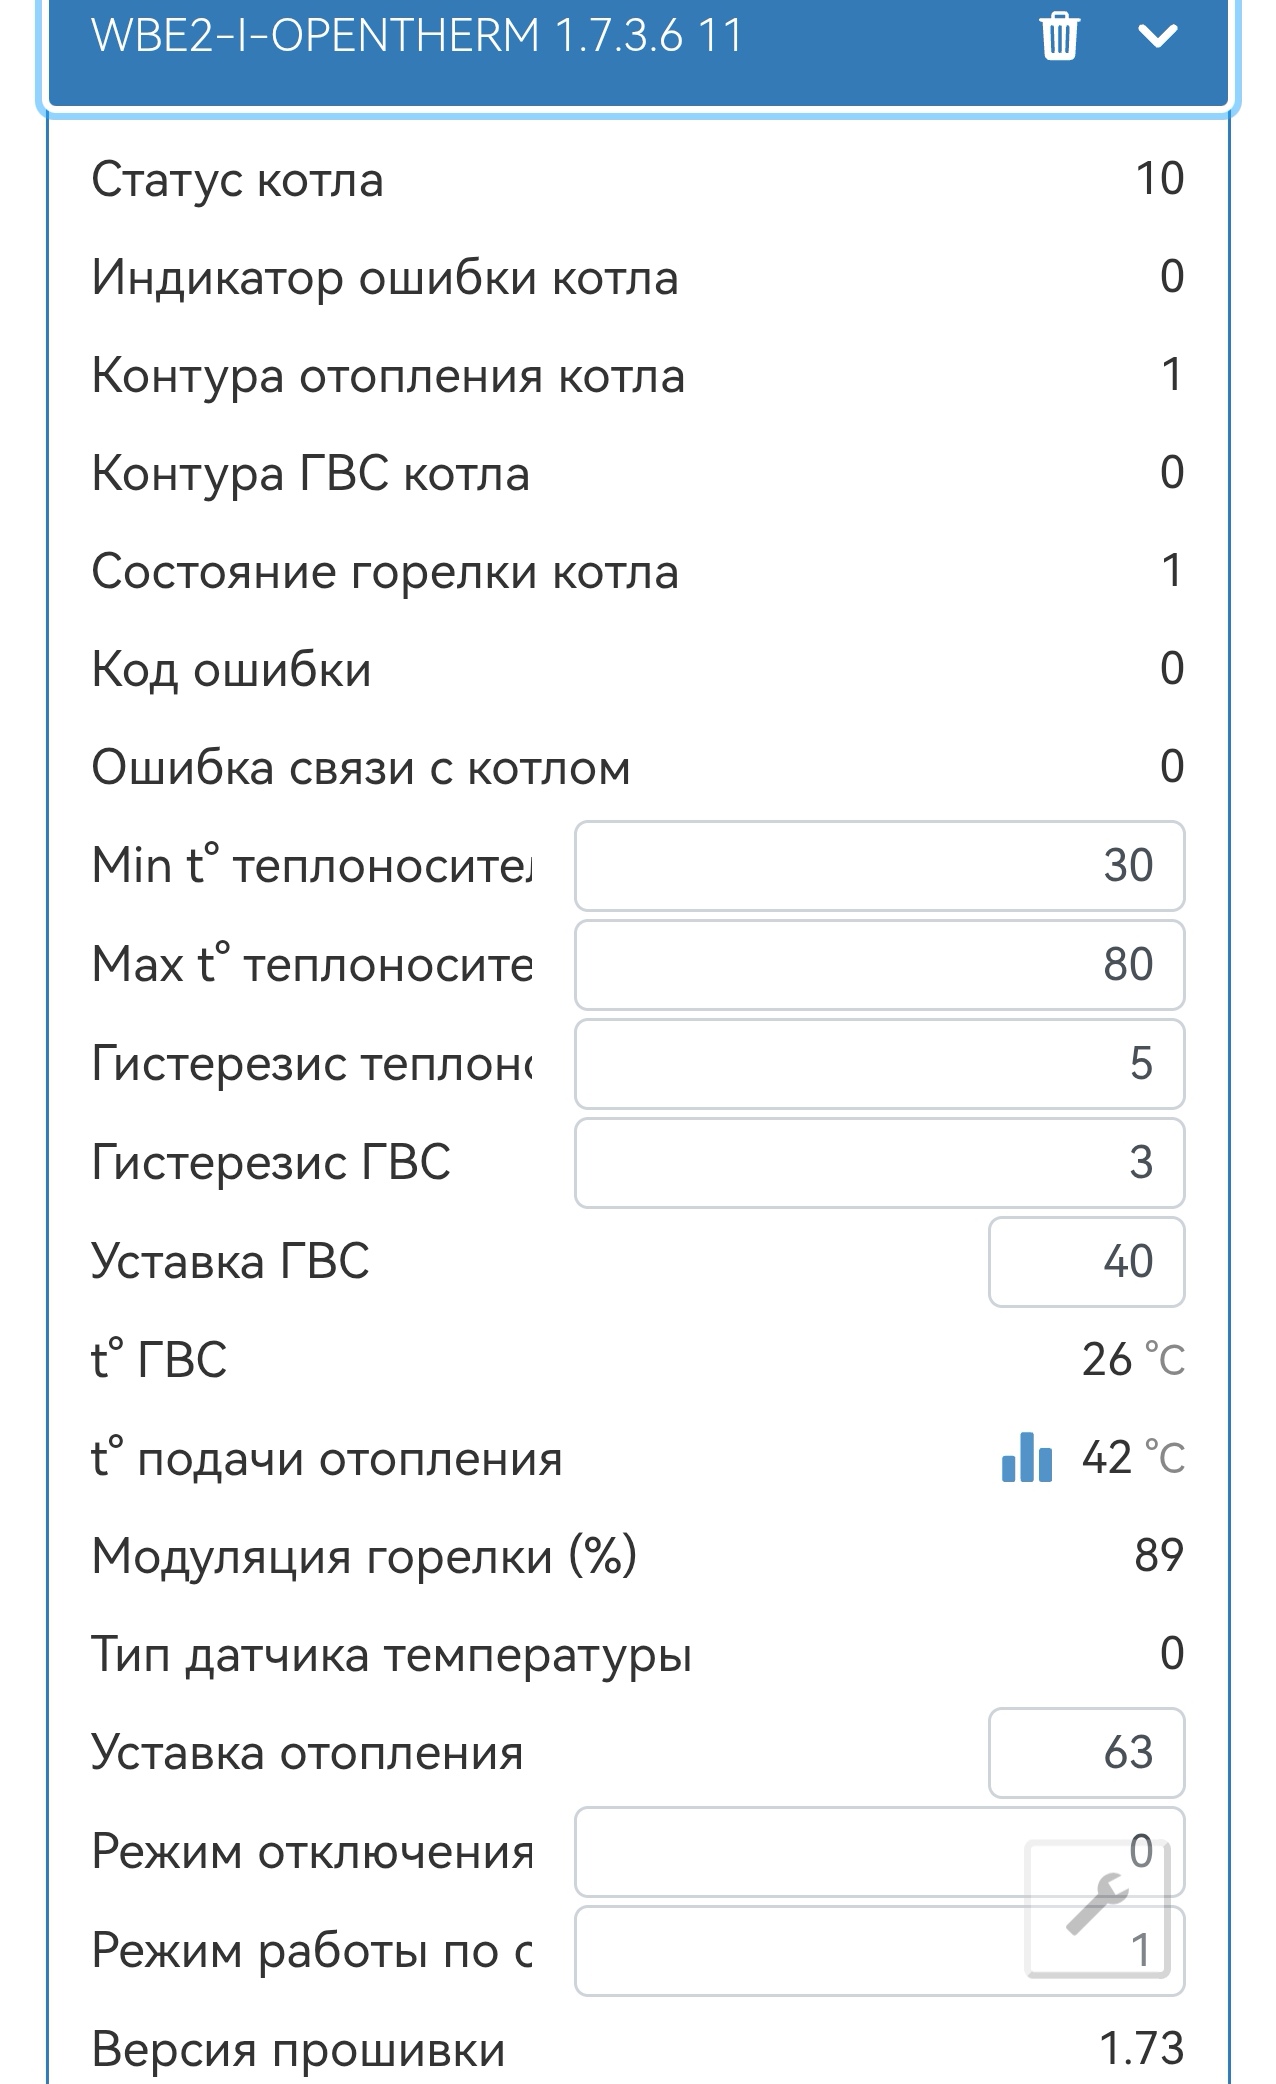This screenshot has height=2084, width=1276.
Task: Edit the Max t° теплоносителя field
Action: [879, 965]
